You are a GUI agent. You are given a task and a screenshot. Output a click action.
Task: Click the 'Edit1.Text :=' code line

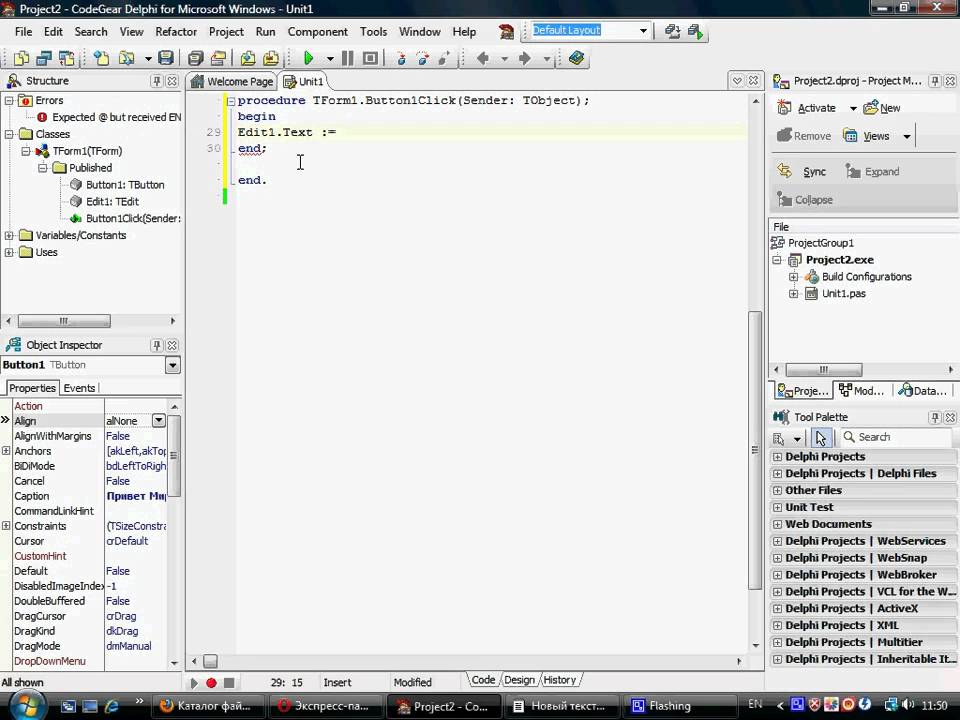(287, 132)
